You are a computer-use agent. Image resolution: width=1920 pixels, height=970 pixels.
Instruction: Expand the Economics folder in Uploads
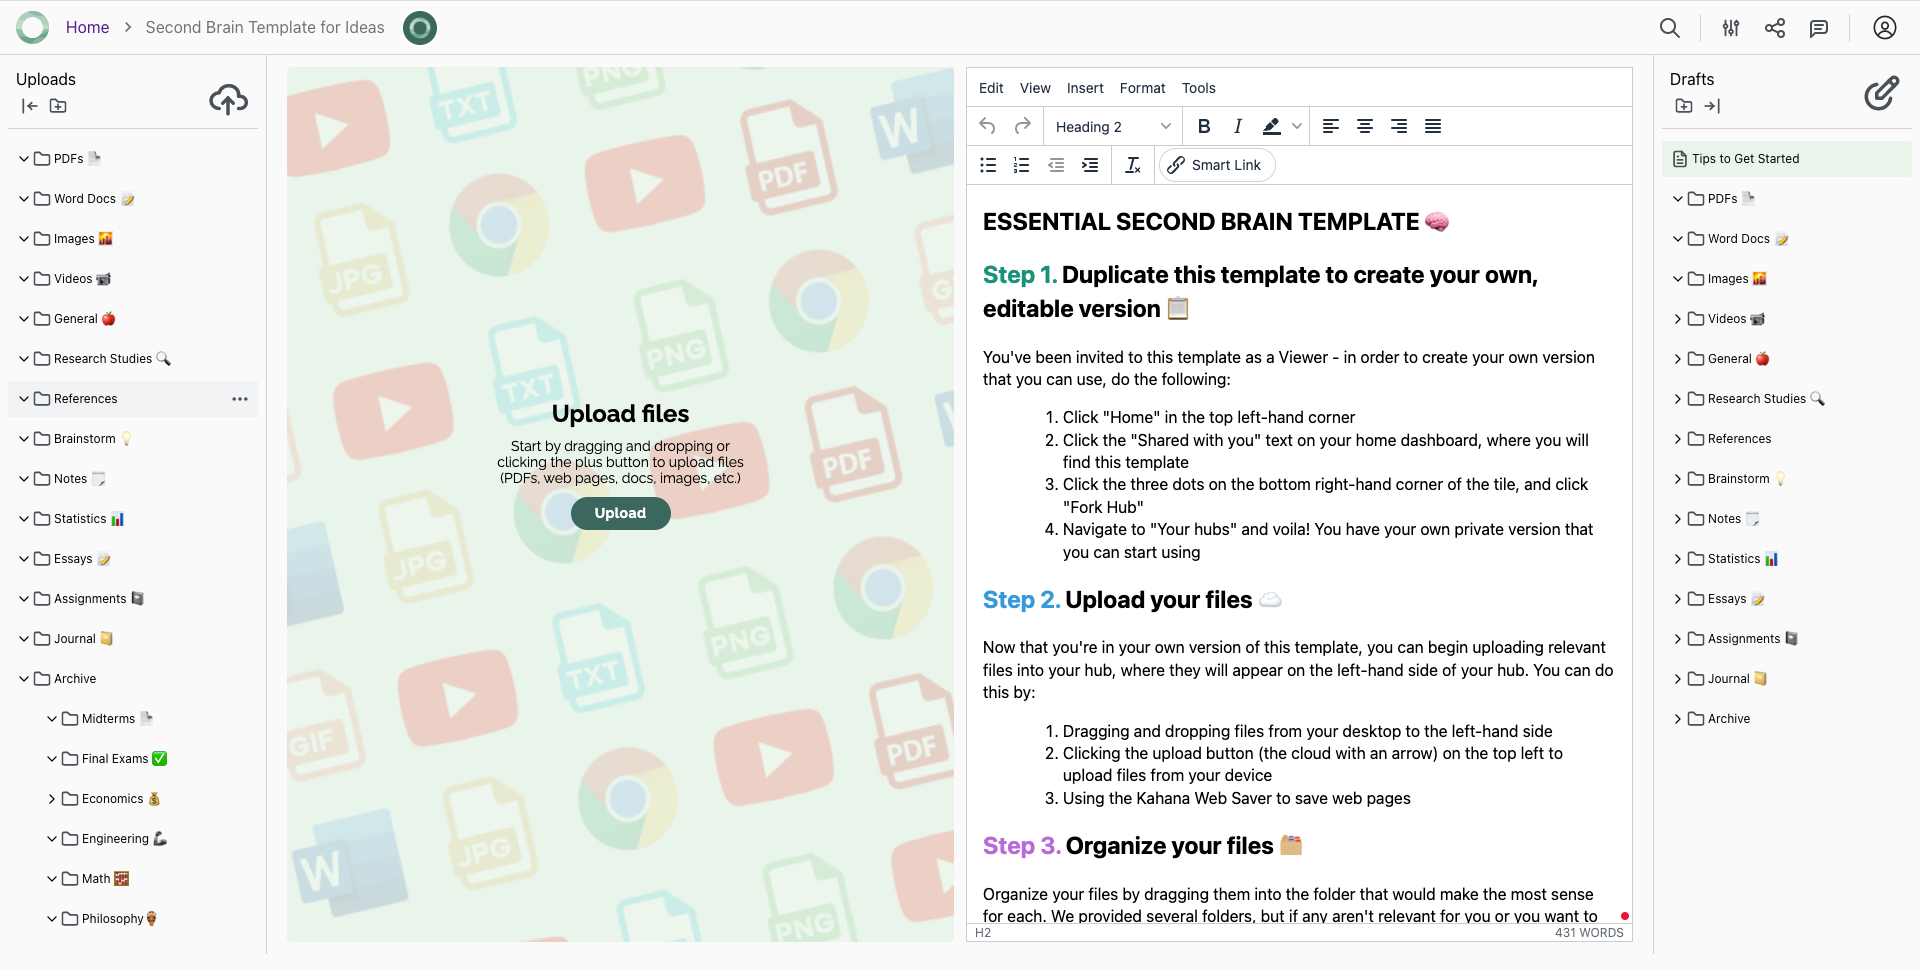(x=52, y=799)
